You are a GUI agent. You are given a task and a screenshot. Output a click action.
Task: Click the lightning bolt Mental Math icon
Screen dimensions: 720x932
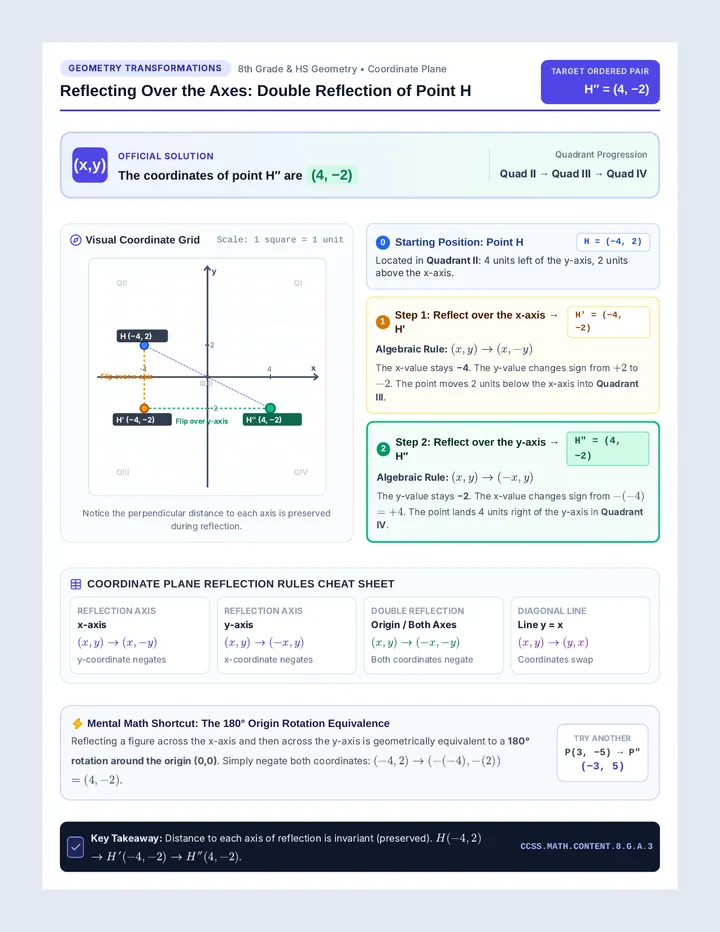click(77, 723)
